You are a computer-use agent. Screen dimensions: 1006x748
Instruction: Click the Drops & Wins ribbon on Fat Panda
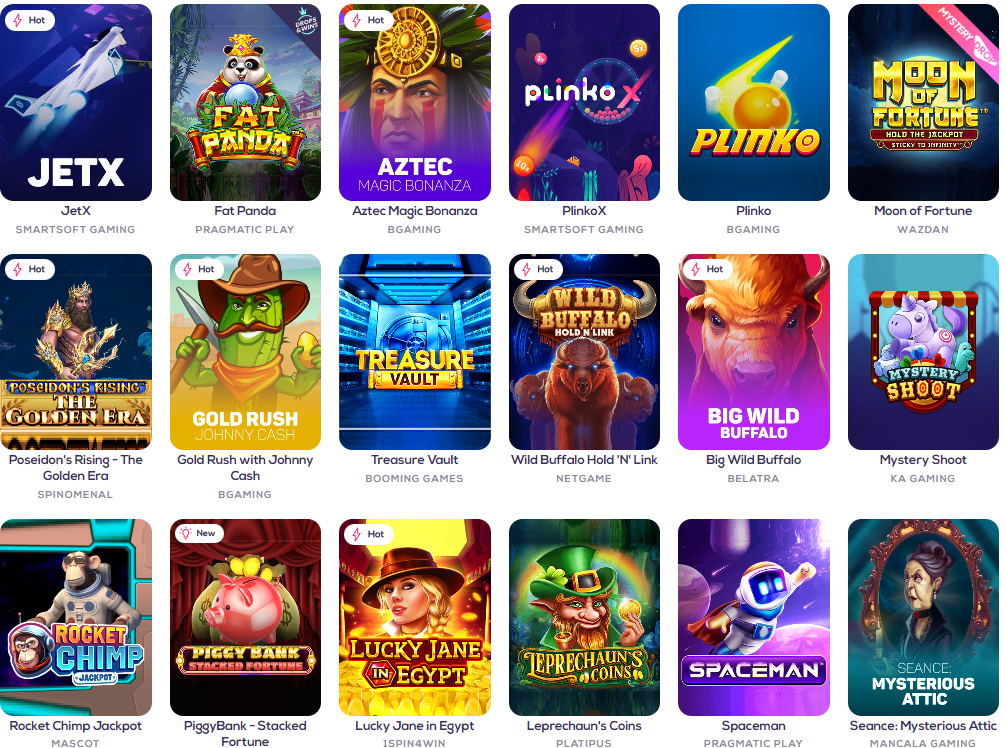pos(306,22)
